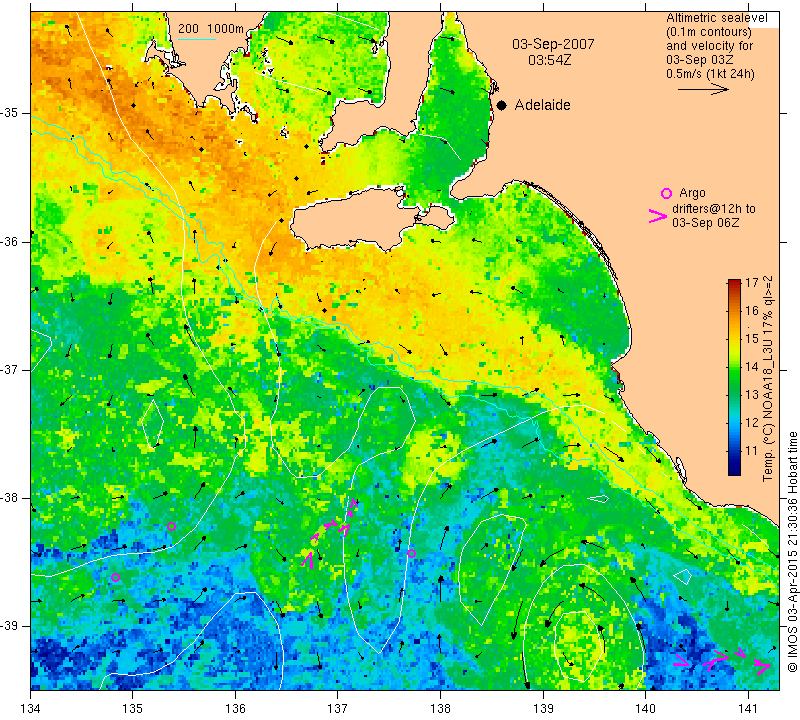Click the '200 1000m' depth contour label

(x=211, y=29)
